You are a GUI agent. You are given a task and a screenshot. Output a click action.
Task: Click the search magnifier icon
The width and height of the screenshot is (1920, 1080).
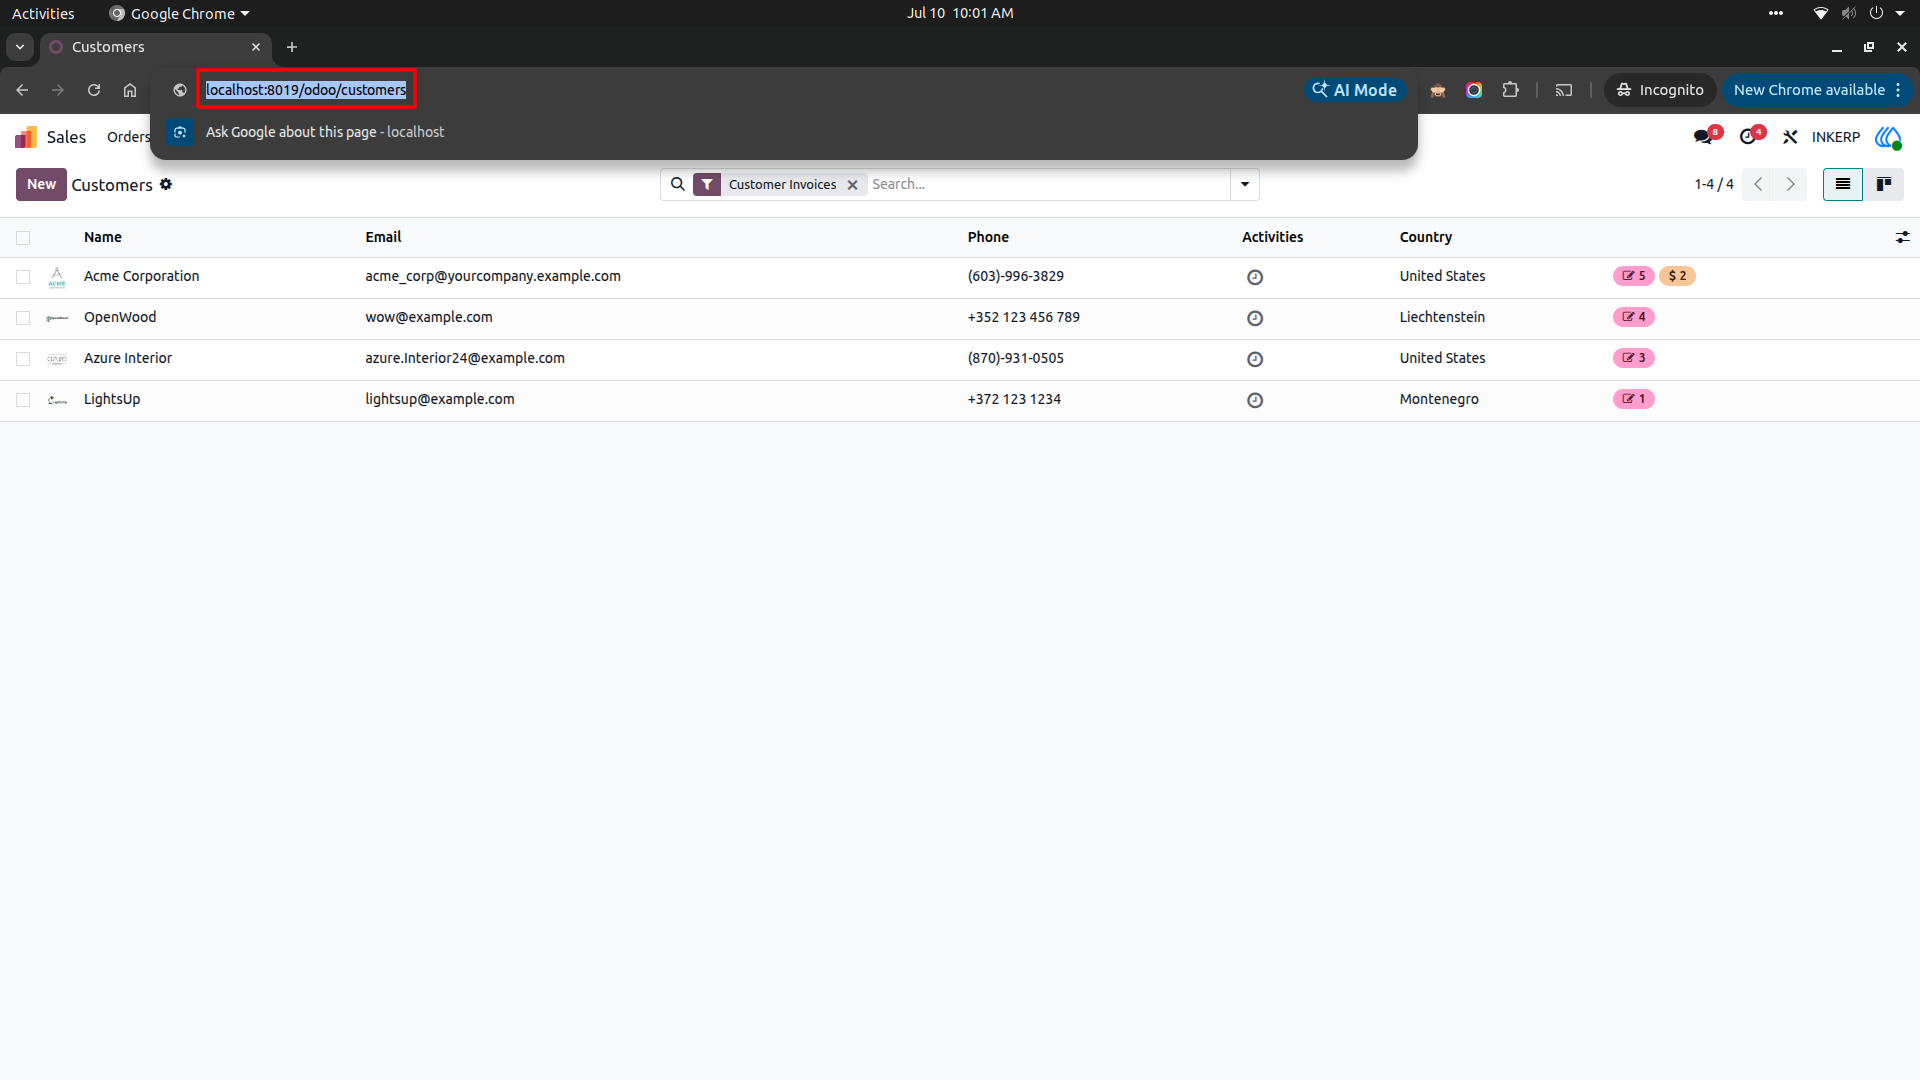pyautogui.click(x=678, y=184)
